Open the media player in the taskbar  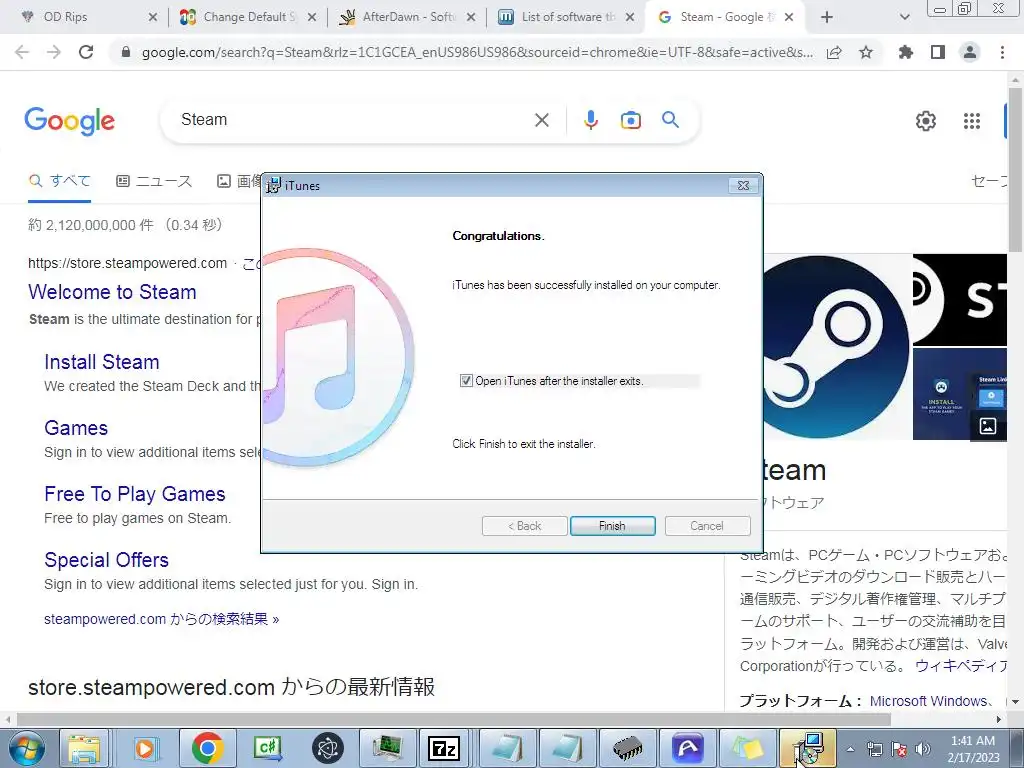[144, 749]
